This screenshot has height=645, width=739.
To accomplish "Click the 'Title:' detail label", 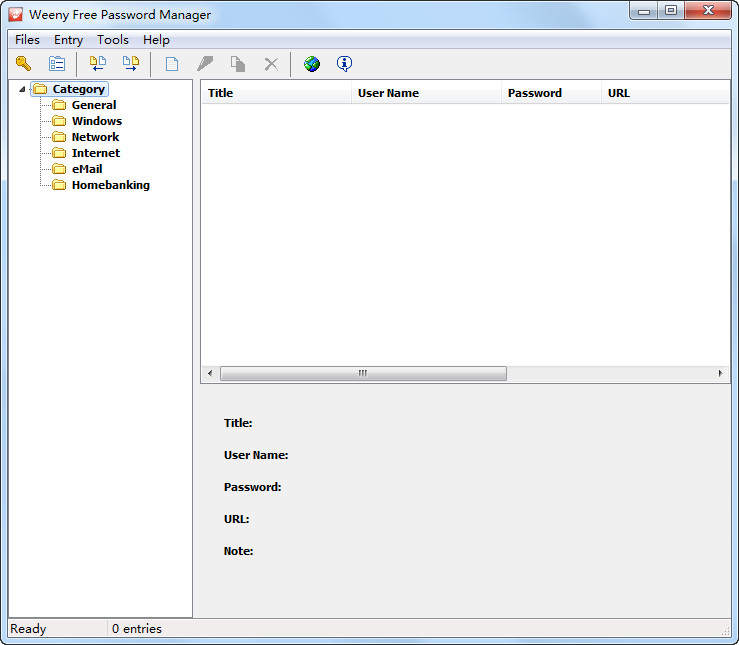I will tap(238, 423).
